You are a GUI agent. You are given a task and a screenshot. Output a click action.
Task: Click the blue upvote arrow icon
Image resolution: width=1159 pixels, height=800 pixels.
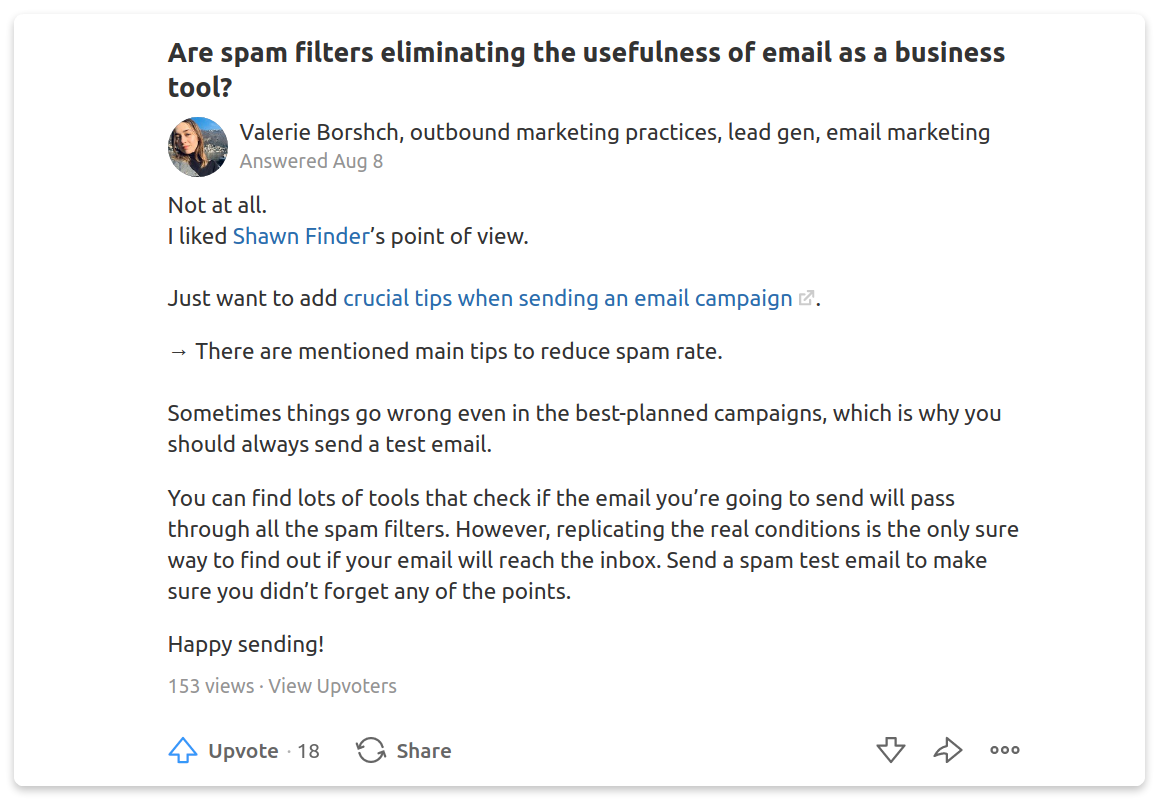183,750
